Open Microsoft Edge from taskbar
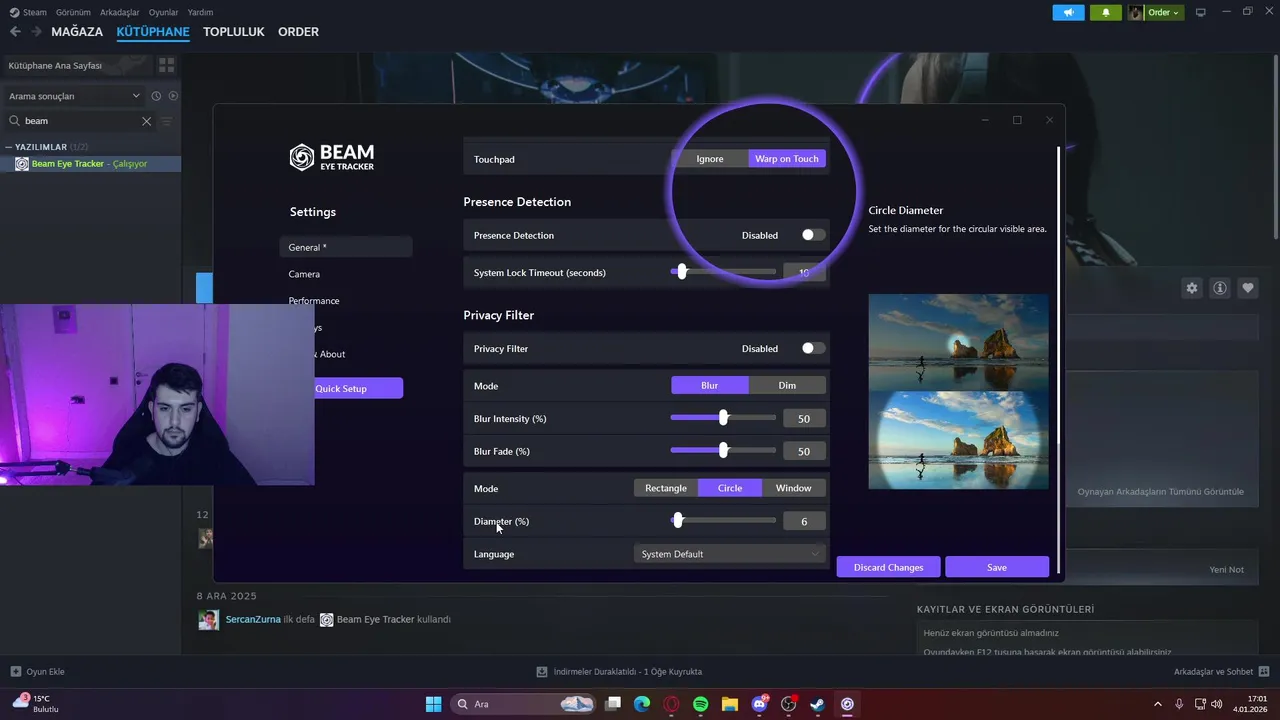 coord(642,704)
